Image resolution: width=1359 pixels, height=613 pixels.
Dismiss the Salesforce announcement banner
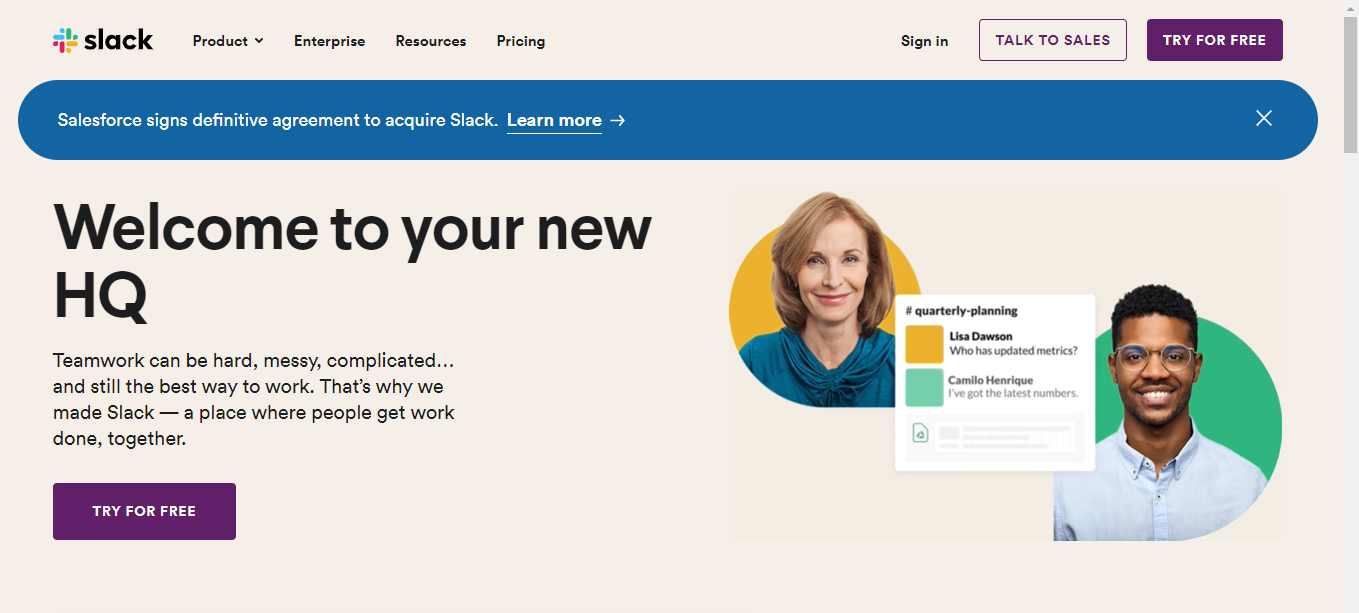(x=1264, y=118)
